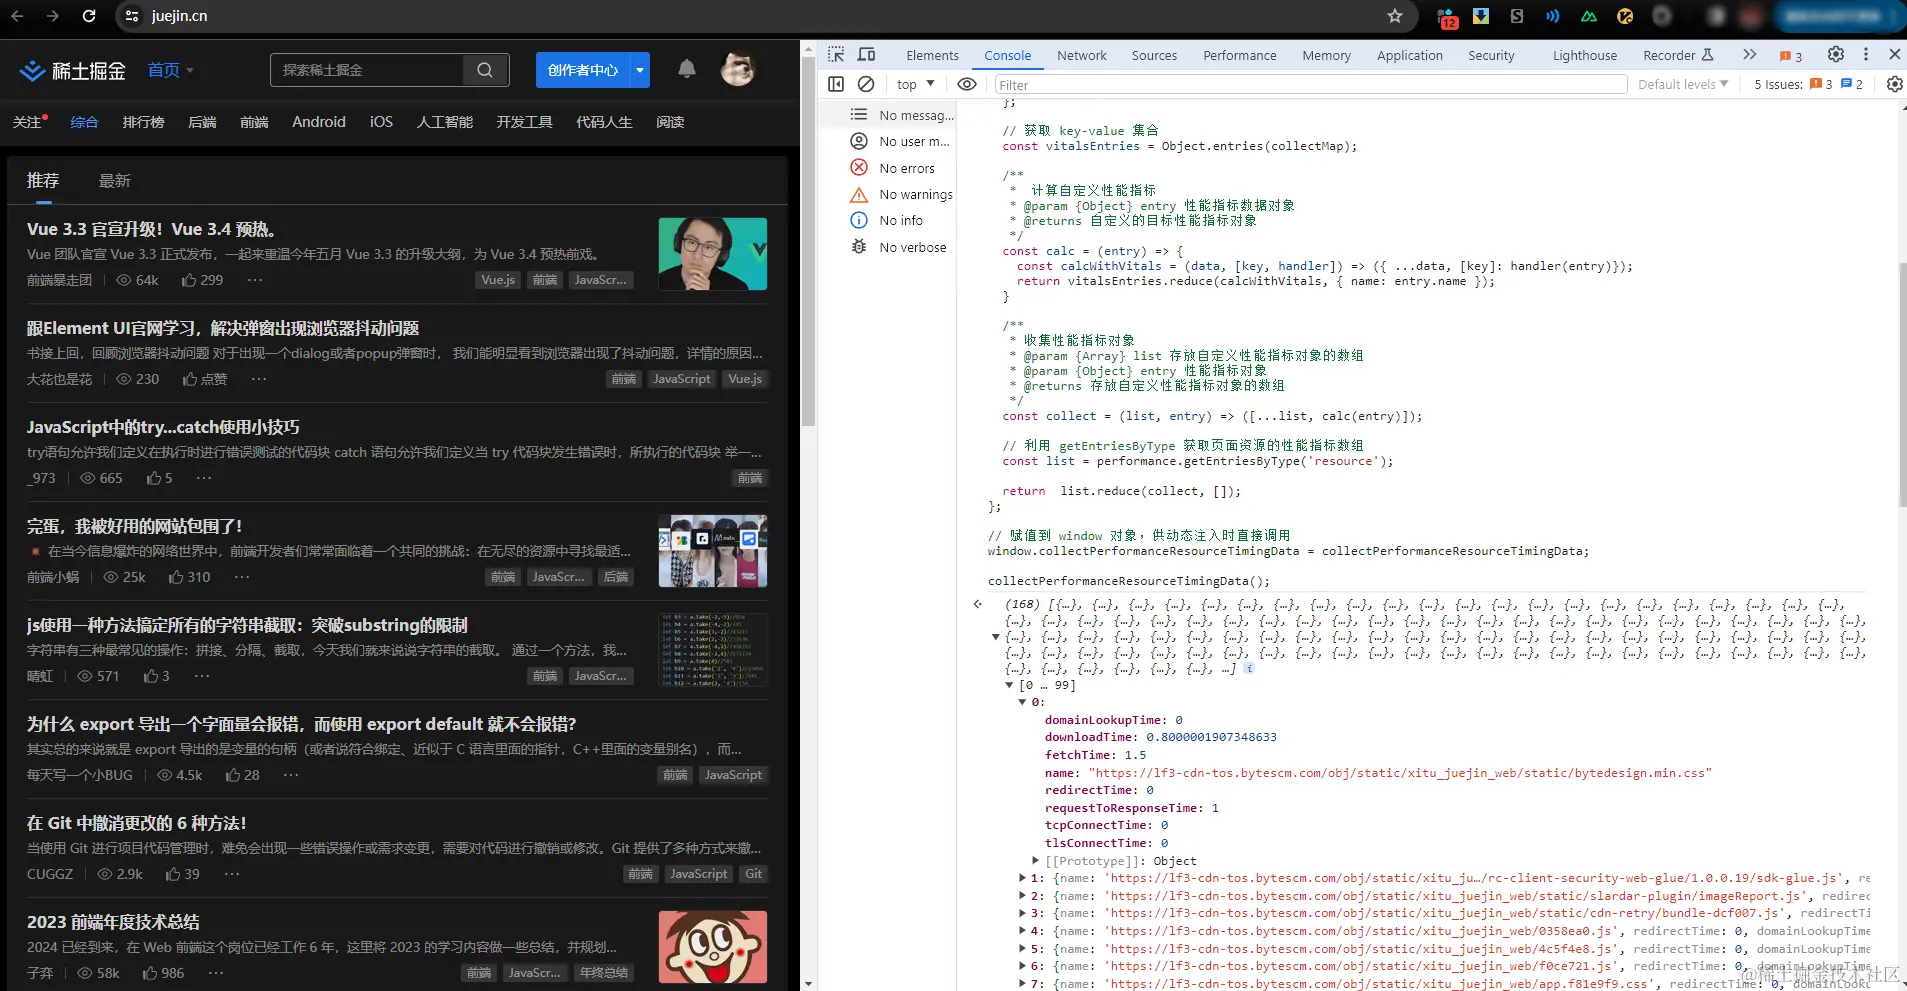Expand array item 2 imageReport.js
The image size is (1907, 991).
tap(1022, 896)
